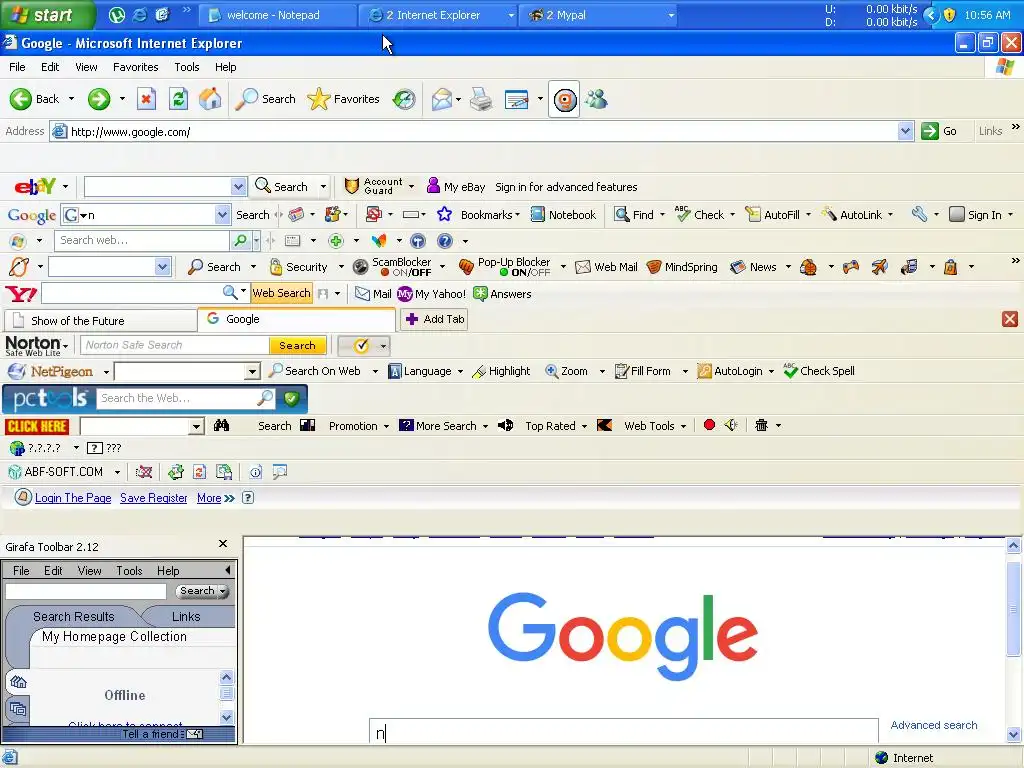The image size is (1024, 768).
Task: Click the binoculars icon next to CLICK HERE
Action: coord(221,426)
